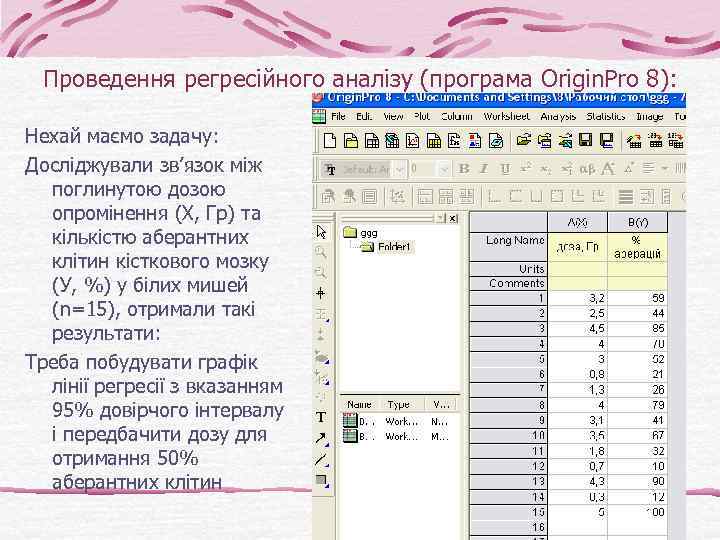
Task: Click the Import Single ASCII icon
Action: pos(655,141)
